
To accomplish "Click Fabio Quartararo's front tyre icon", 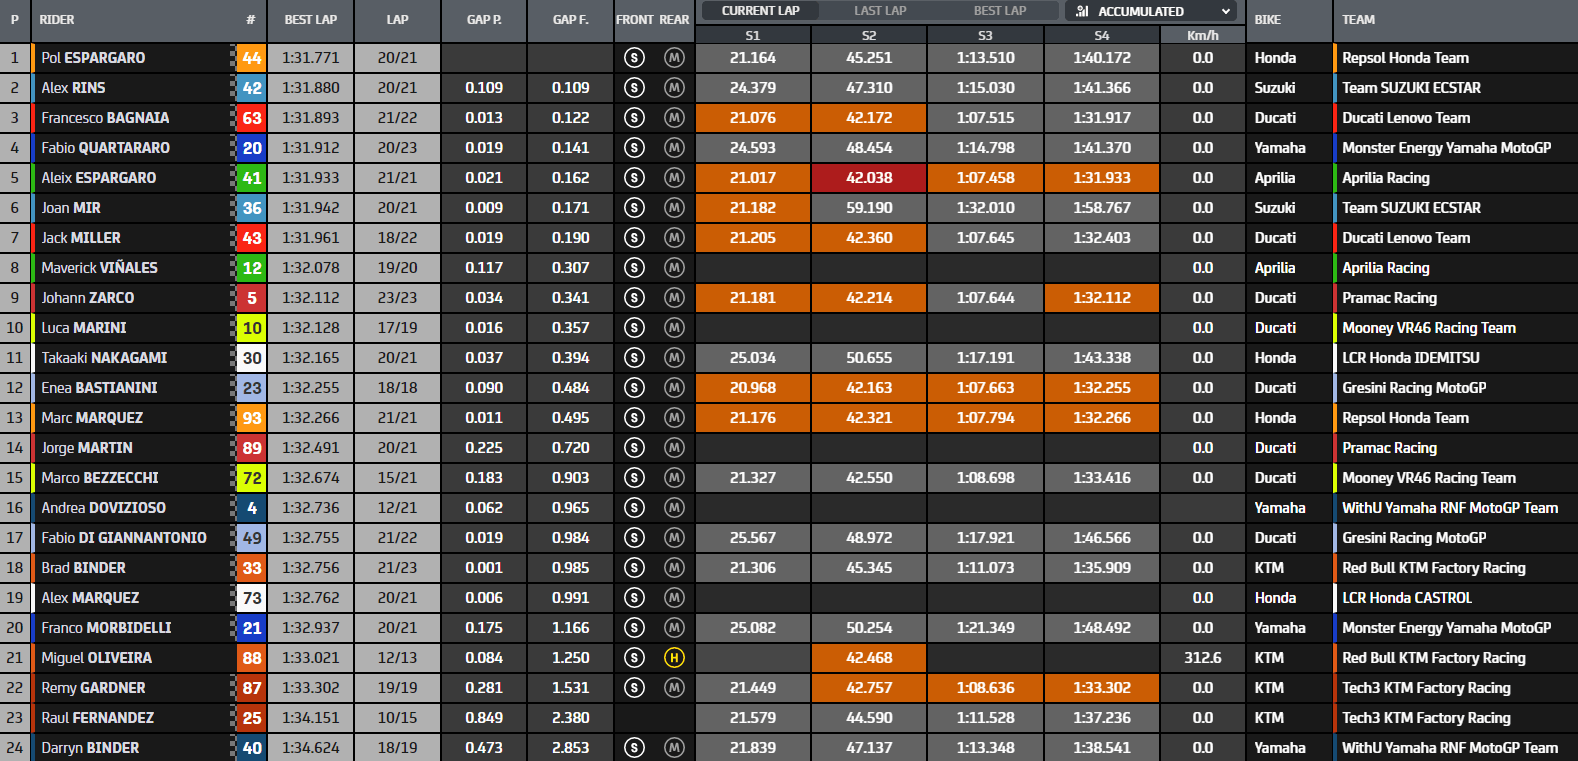I will coord(634,148).
